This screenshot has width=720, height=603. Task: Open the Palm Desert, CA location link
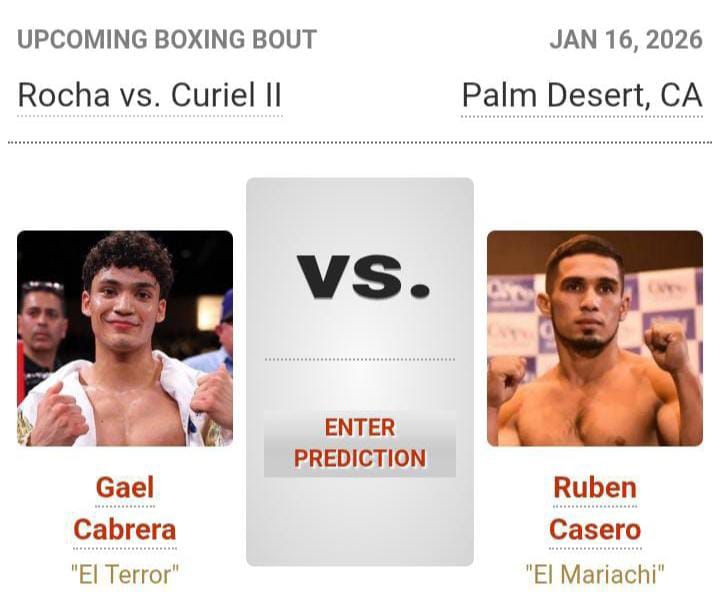[581, 96]
